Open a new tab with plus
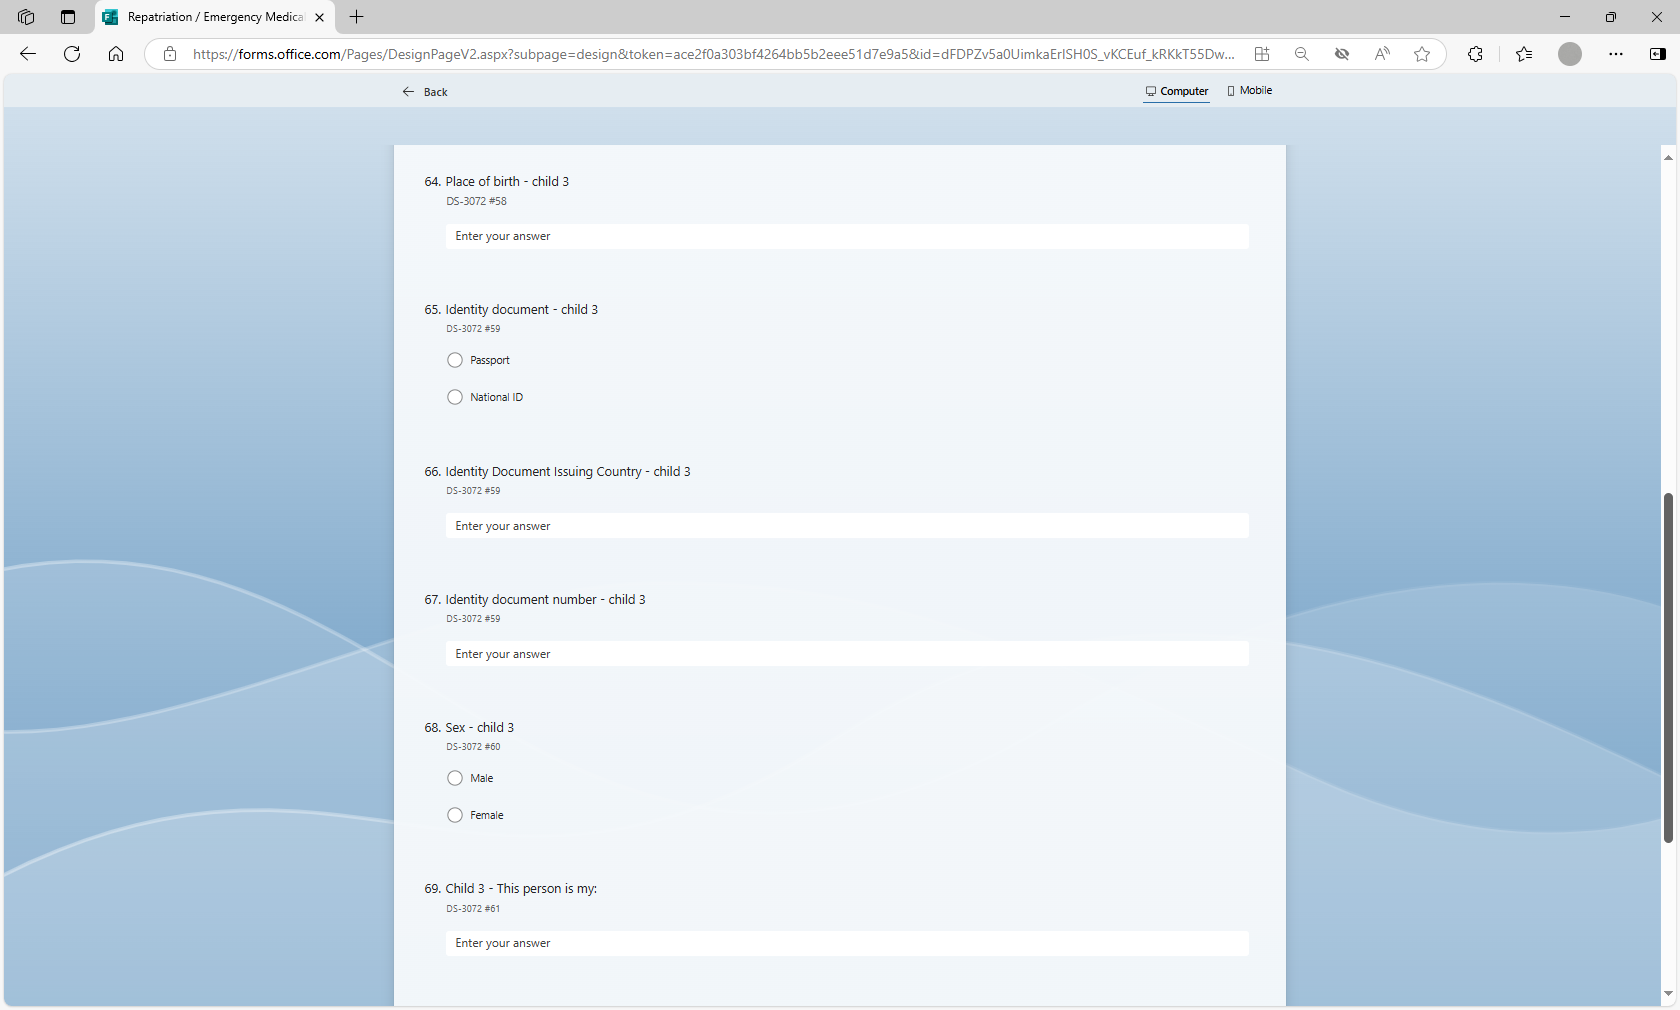Viewport: 1680px width, 1010px height. (357, 17)
